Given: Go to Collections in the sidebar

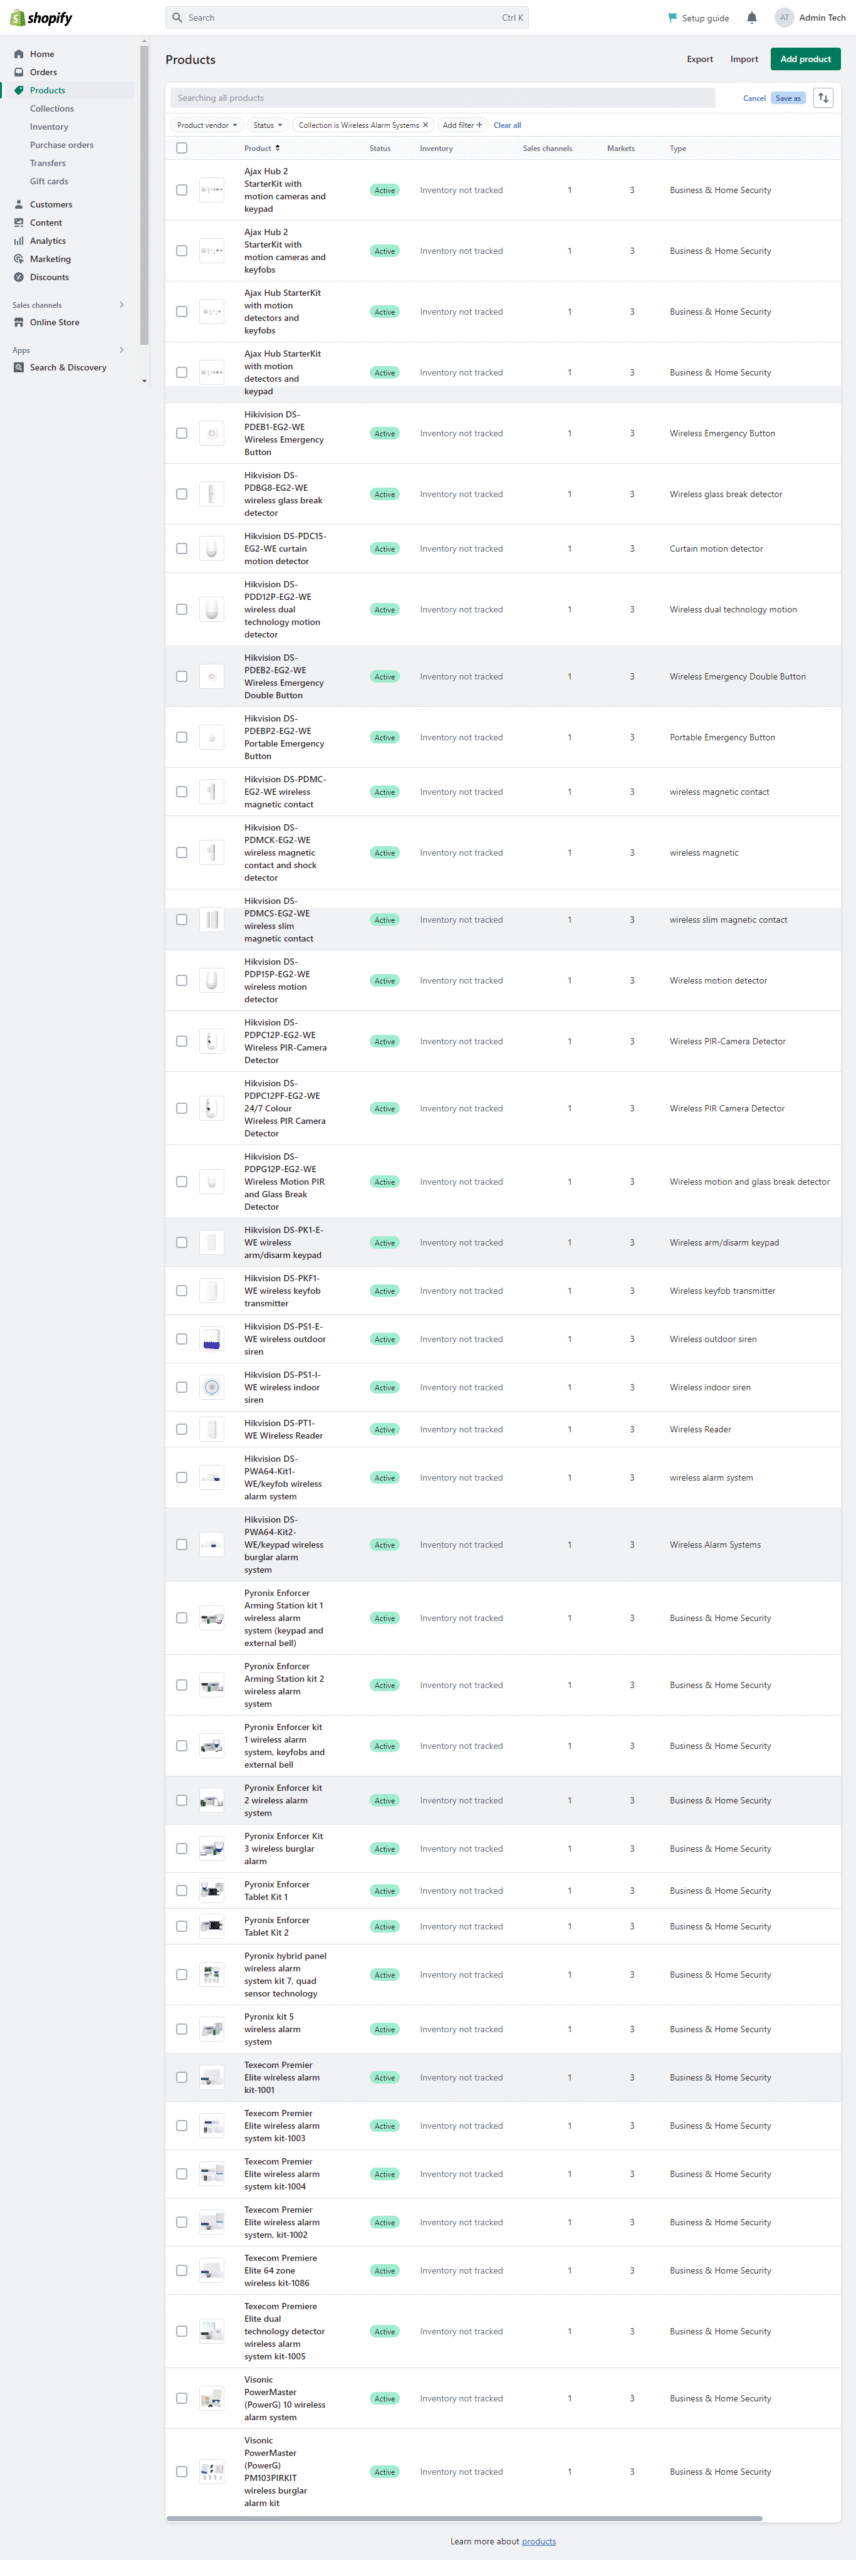Looking at the screenshot, I should [x=51, y=109].
